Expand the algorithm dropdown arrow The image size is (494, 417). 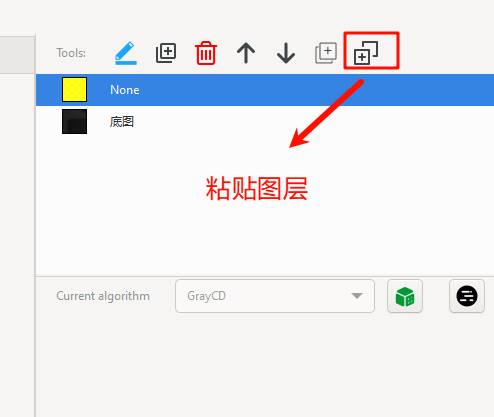point(357,296)
